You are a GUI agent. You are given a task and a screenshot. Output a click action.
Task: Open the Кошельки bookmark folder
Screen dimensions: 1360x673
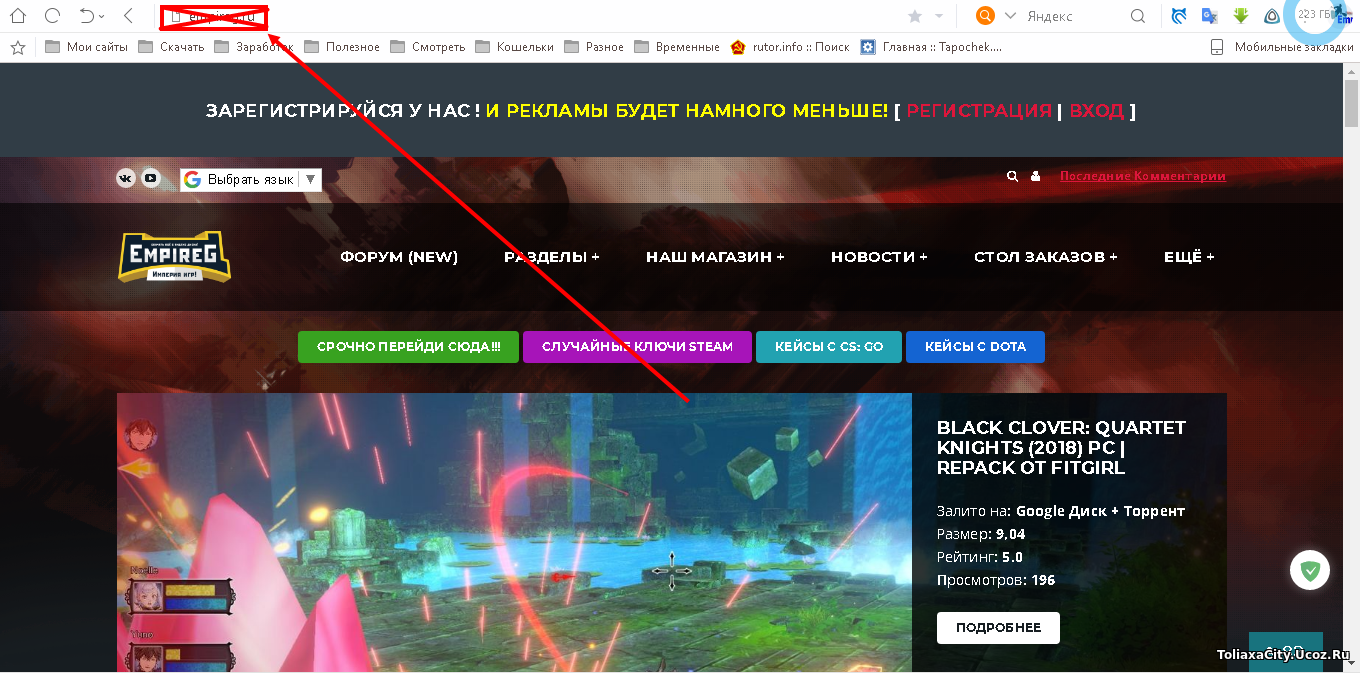coord(514,47)
